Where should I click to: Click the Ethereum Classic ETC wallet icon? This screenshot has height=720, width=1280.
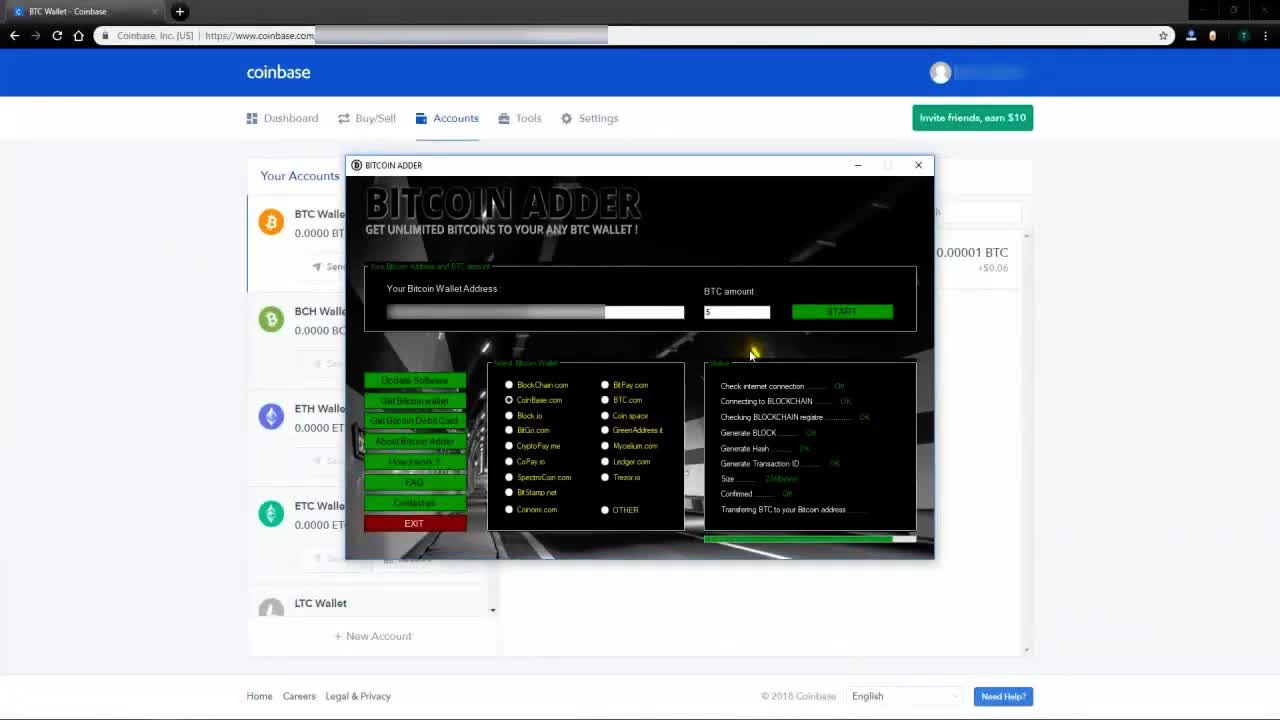point(271,513)
